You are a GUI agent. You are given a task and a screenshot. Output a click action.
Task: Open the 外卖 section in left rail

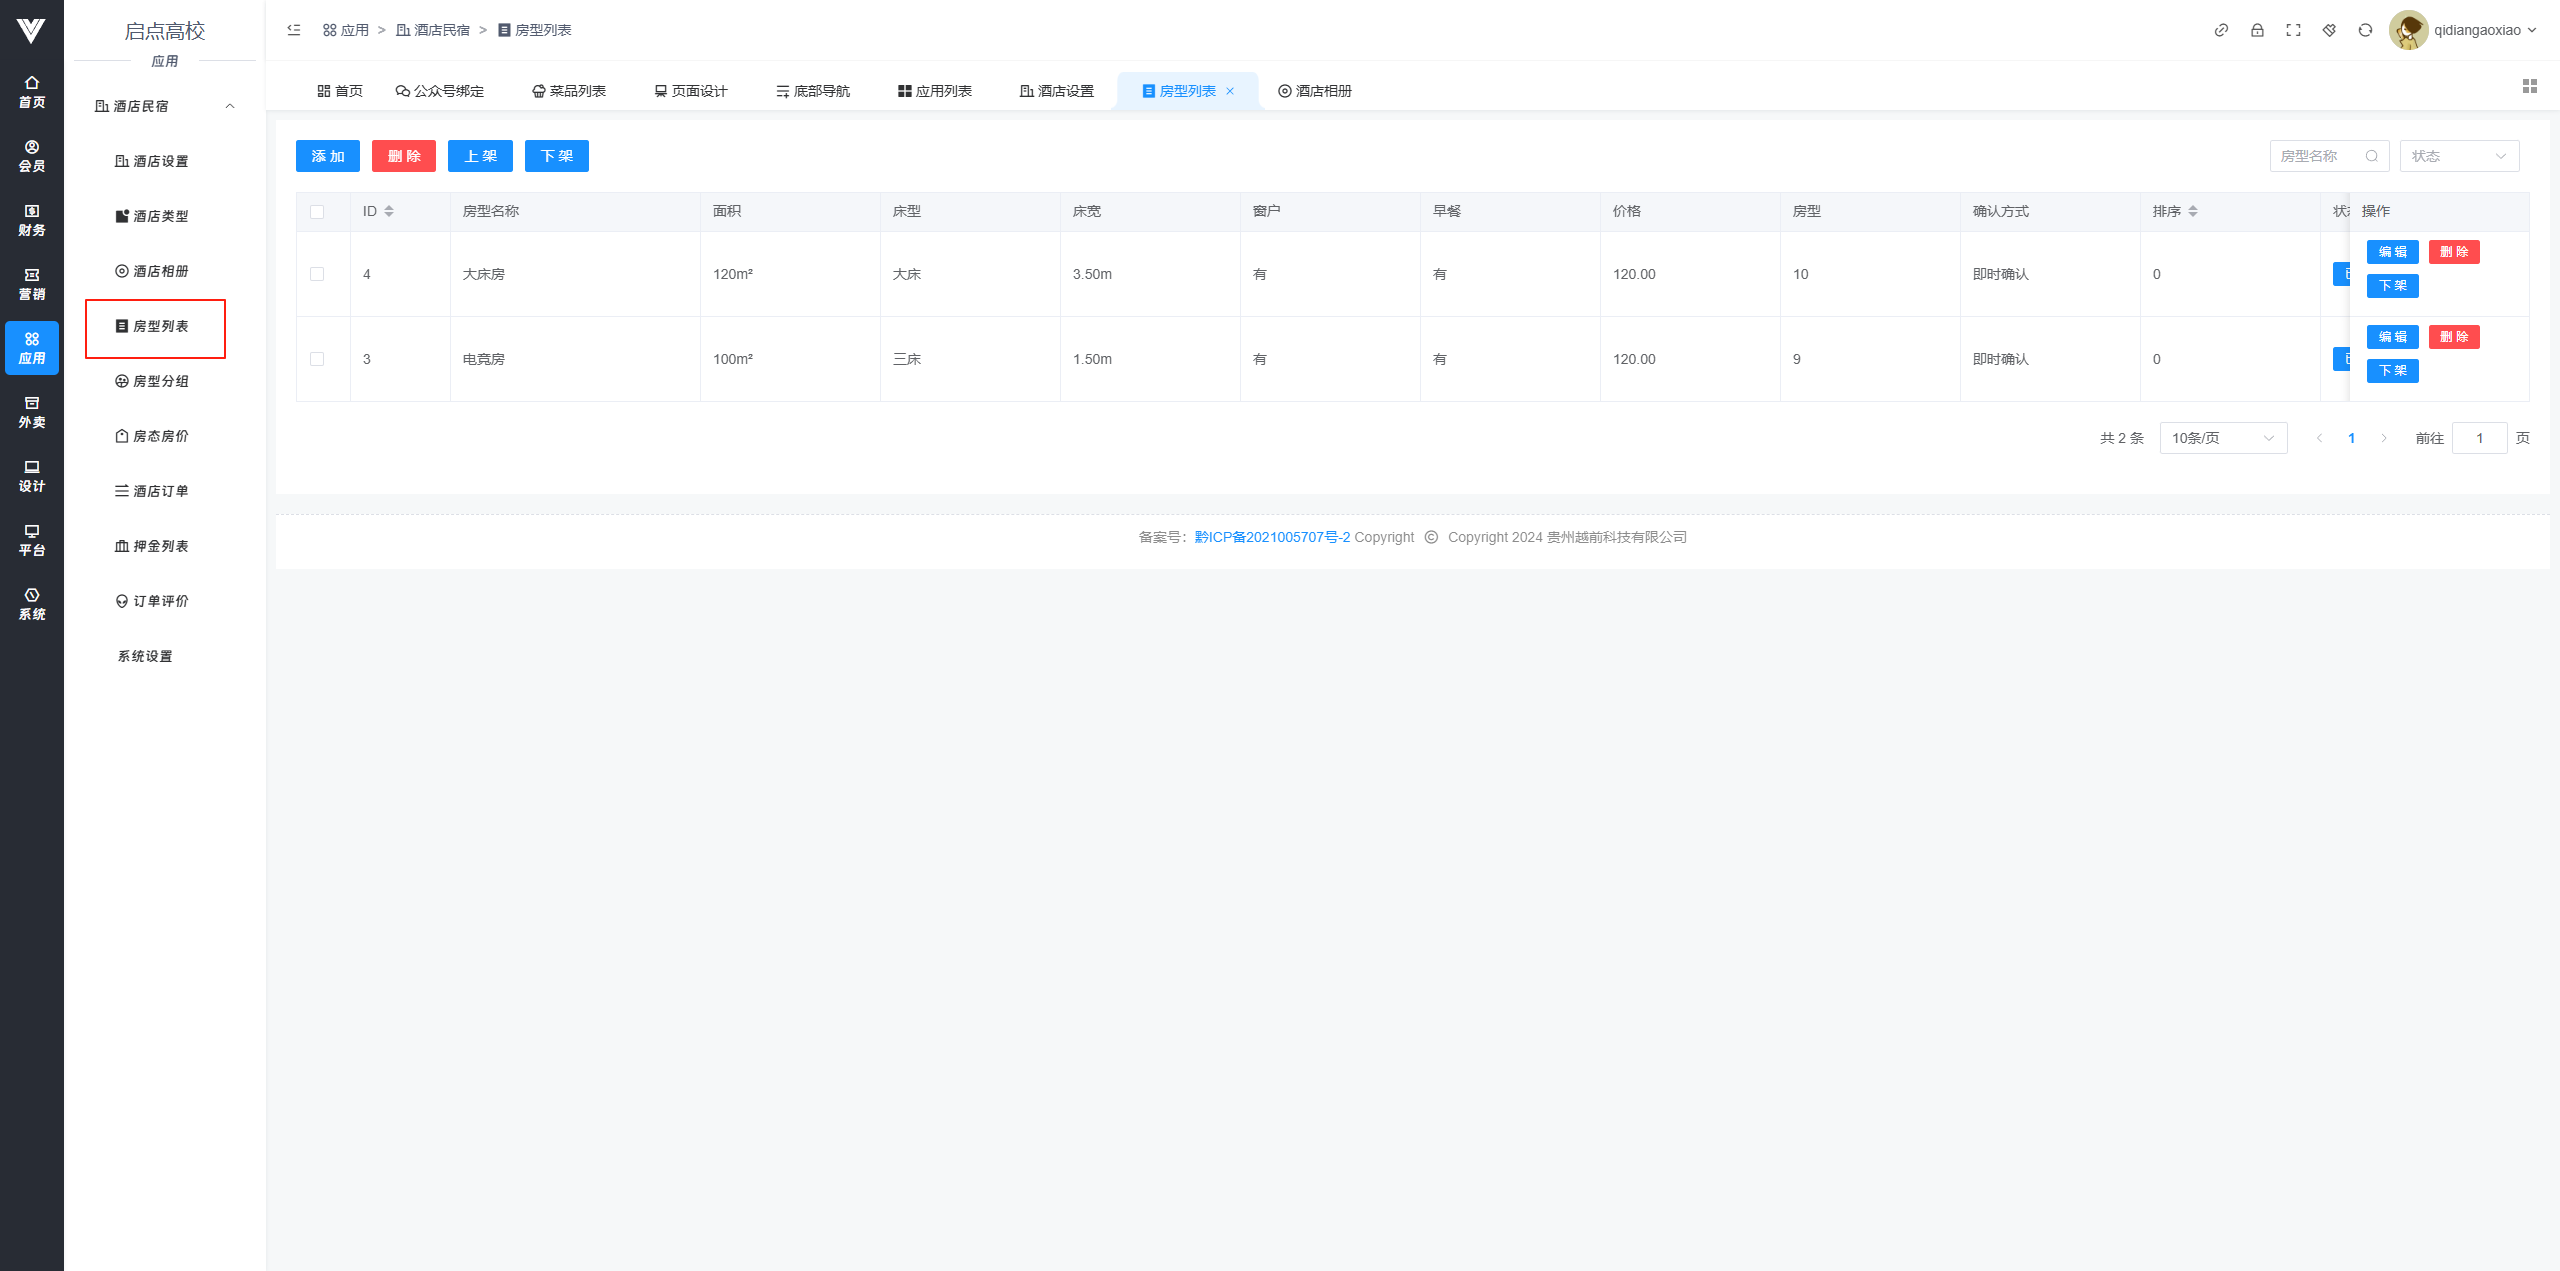click(32, 412)
